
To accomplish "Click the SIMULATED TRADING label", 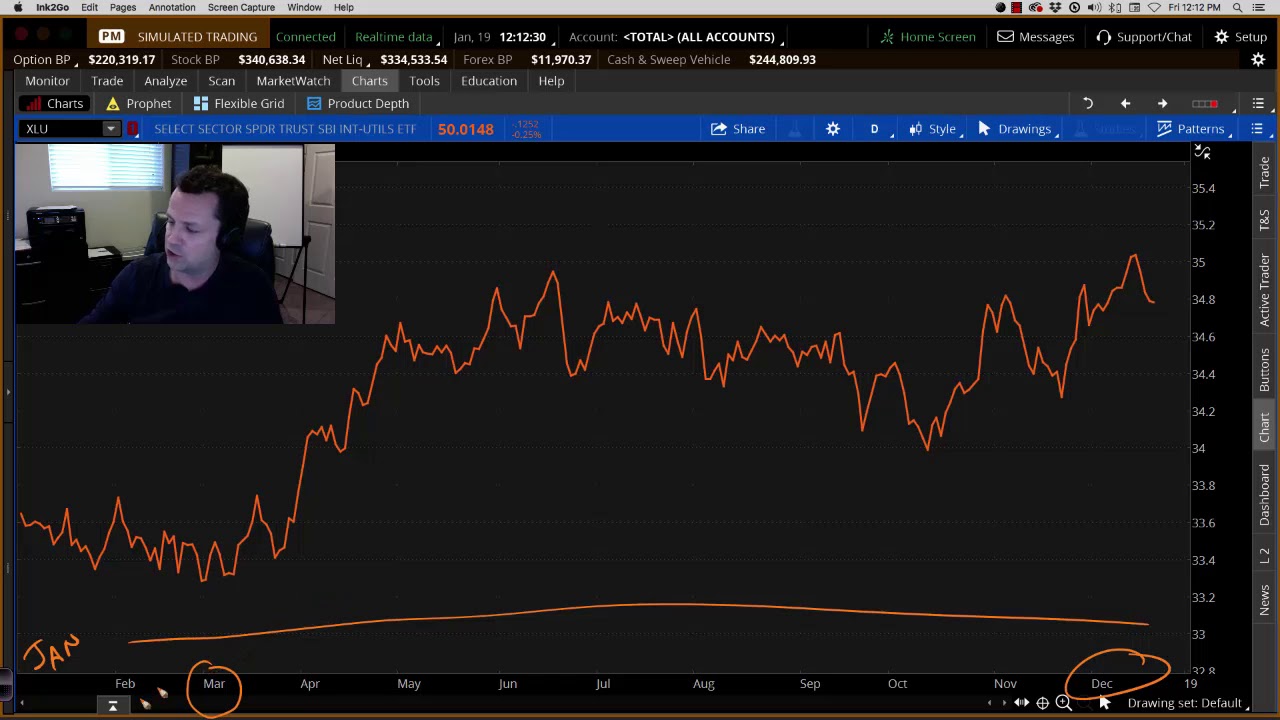I will 197,37.
